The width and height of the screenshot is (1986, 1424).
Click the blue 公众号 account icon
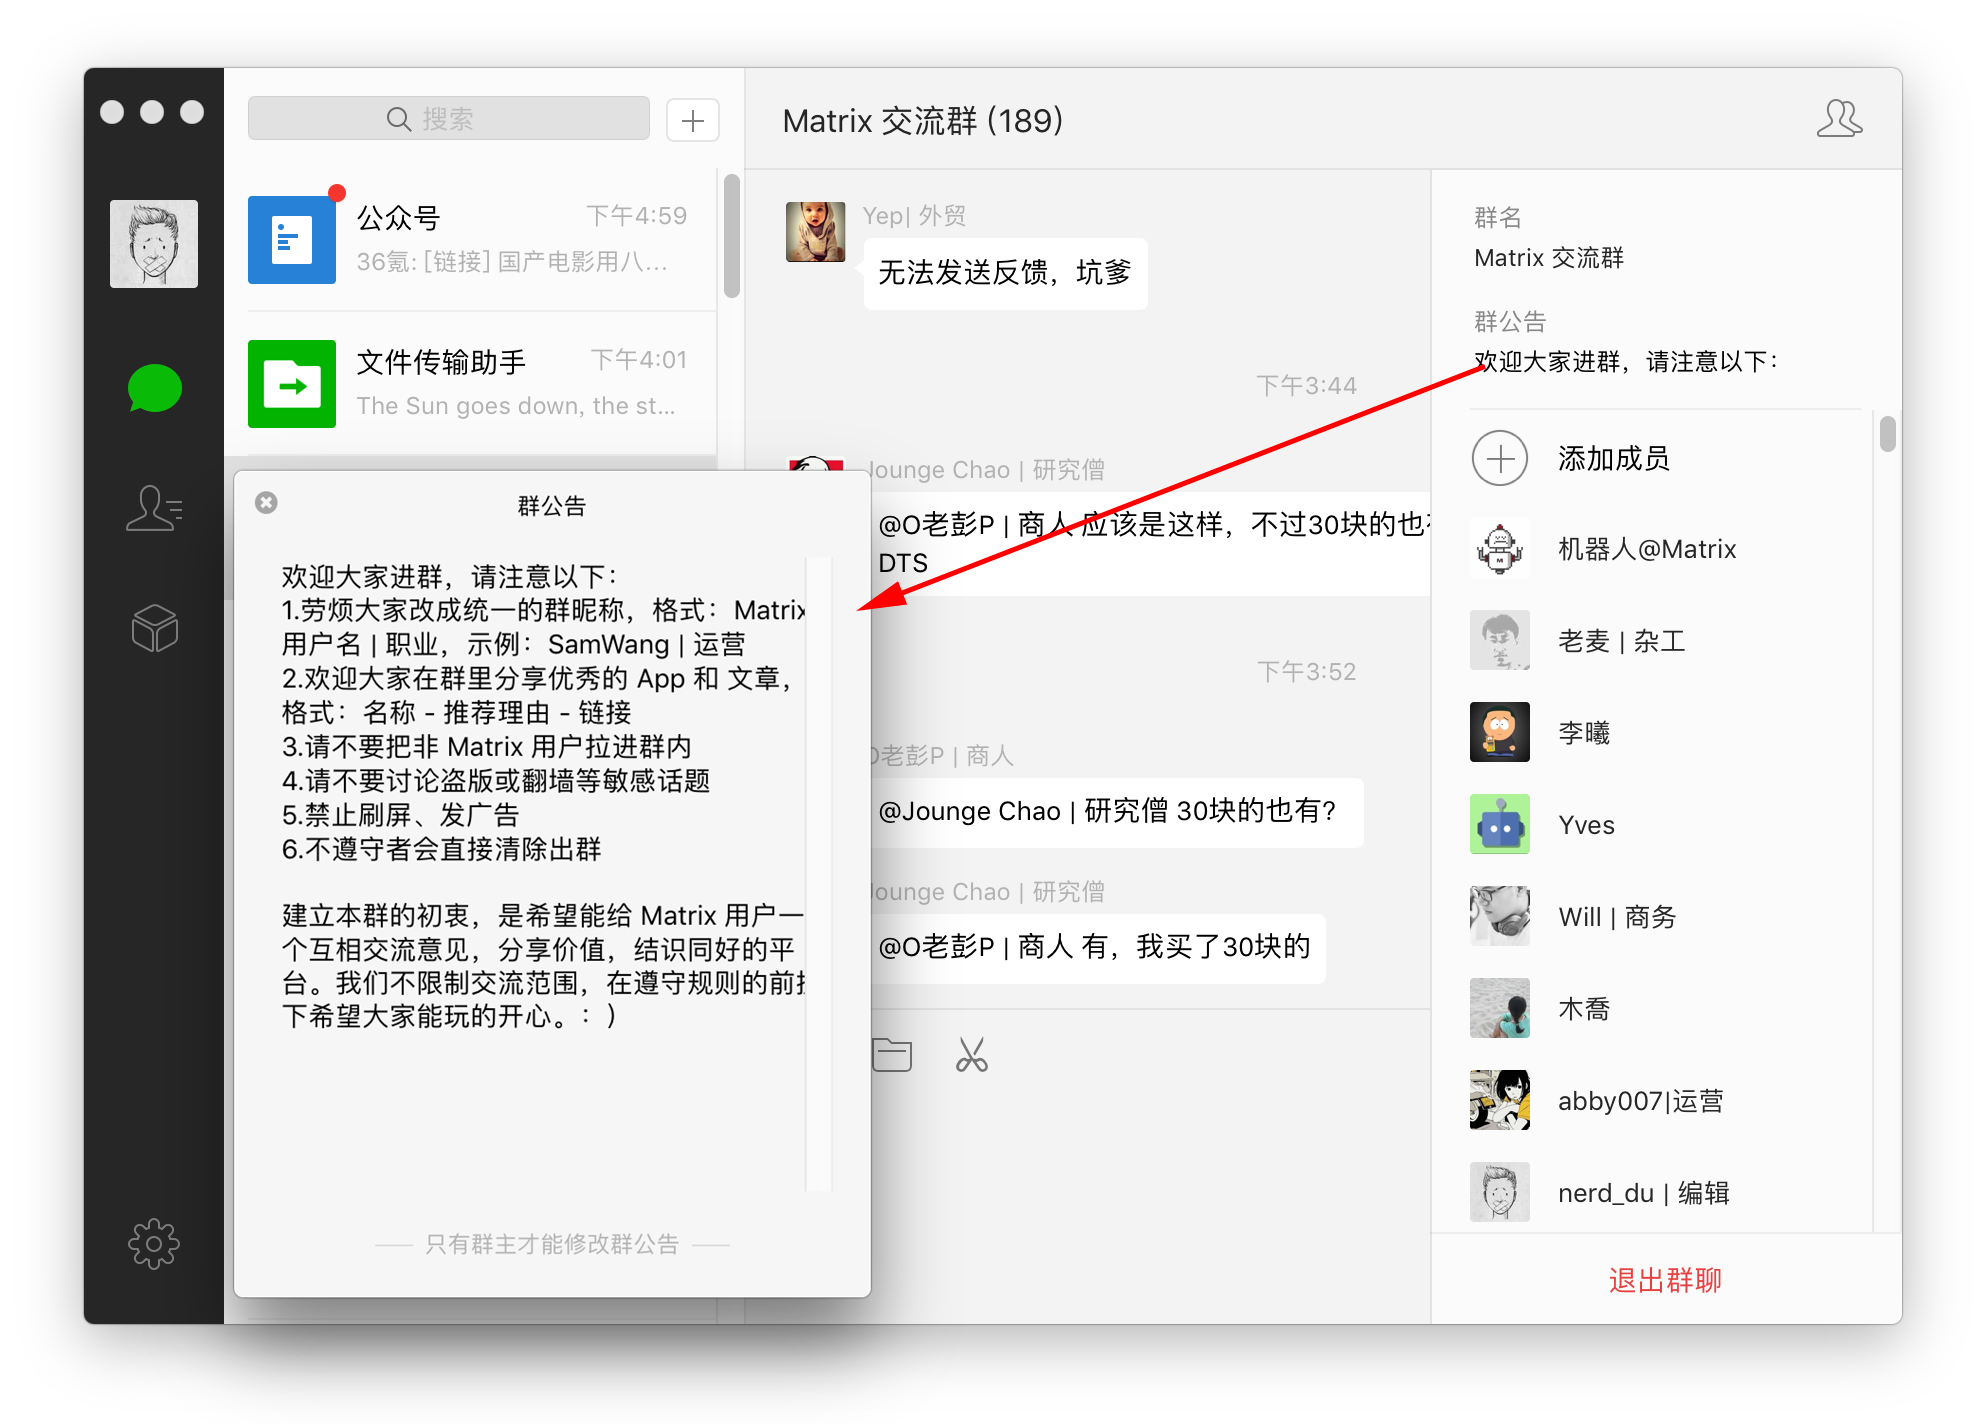pyautogui.click(x=292, y=240)
